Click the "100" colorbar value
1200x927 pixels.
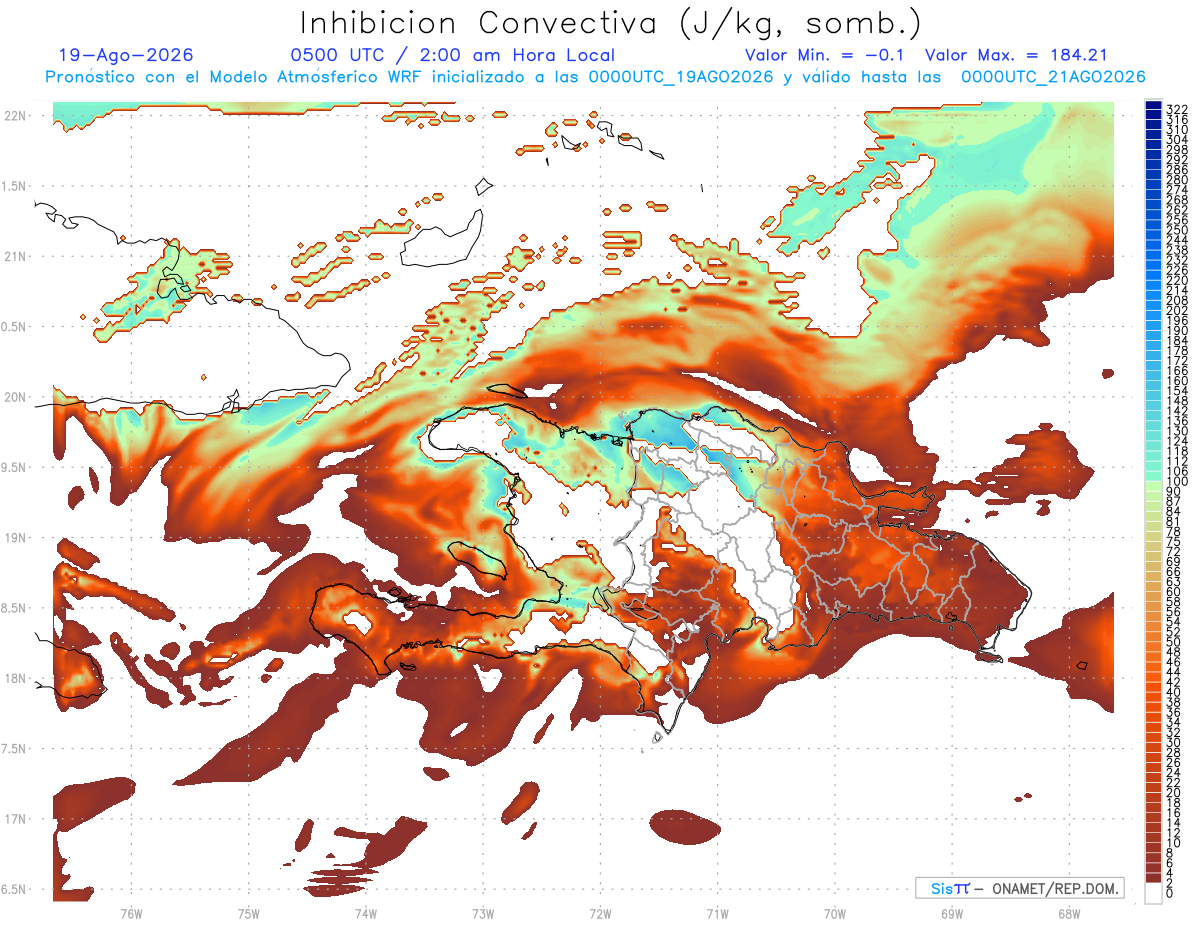[x=1177, y=482]
